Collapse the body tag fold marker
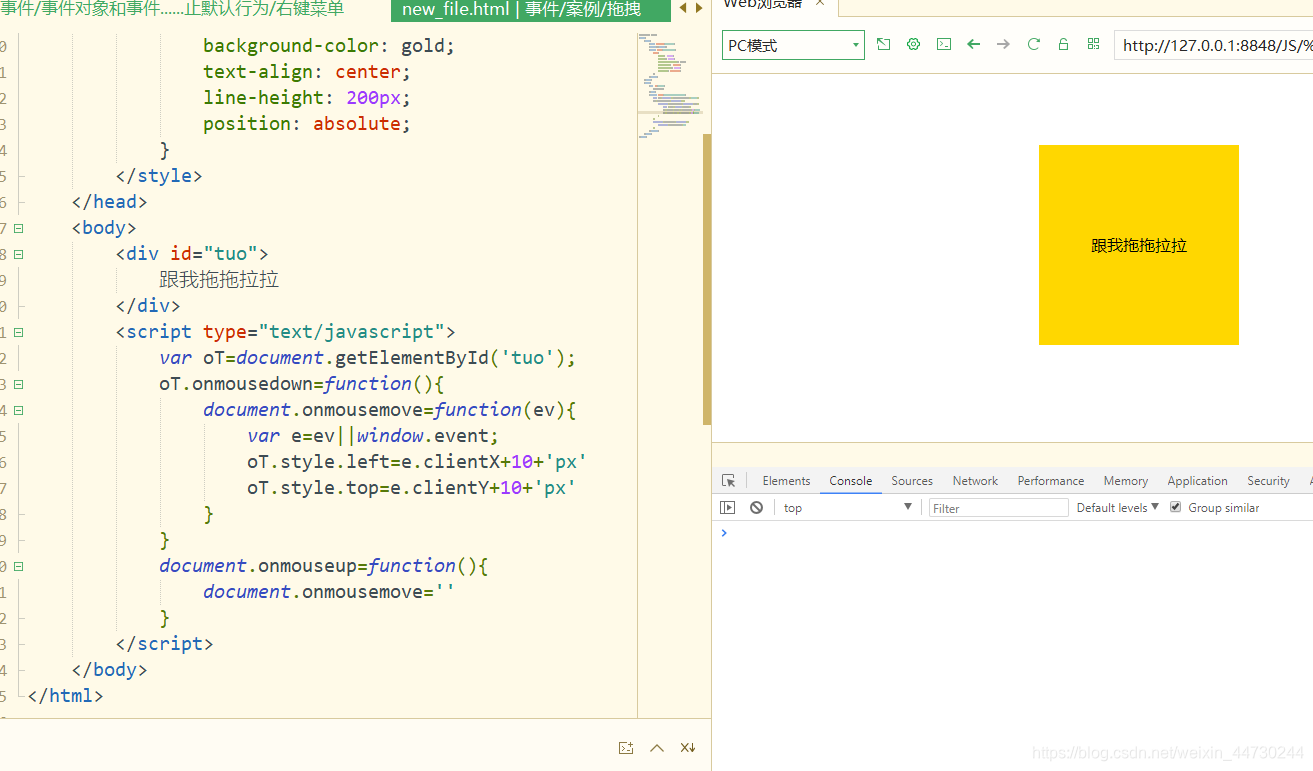The image size is (1313, 771). pos(18,228)
